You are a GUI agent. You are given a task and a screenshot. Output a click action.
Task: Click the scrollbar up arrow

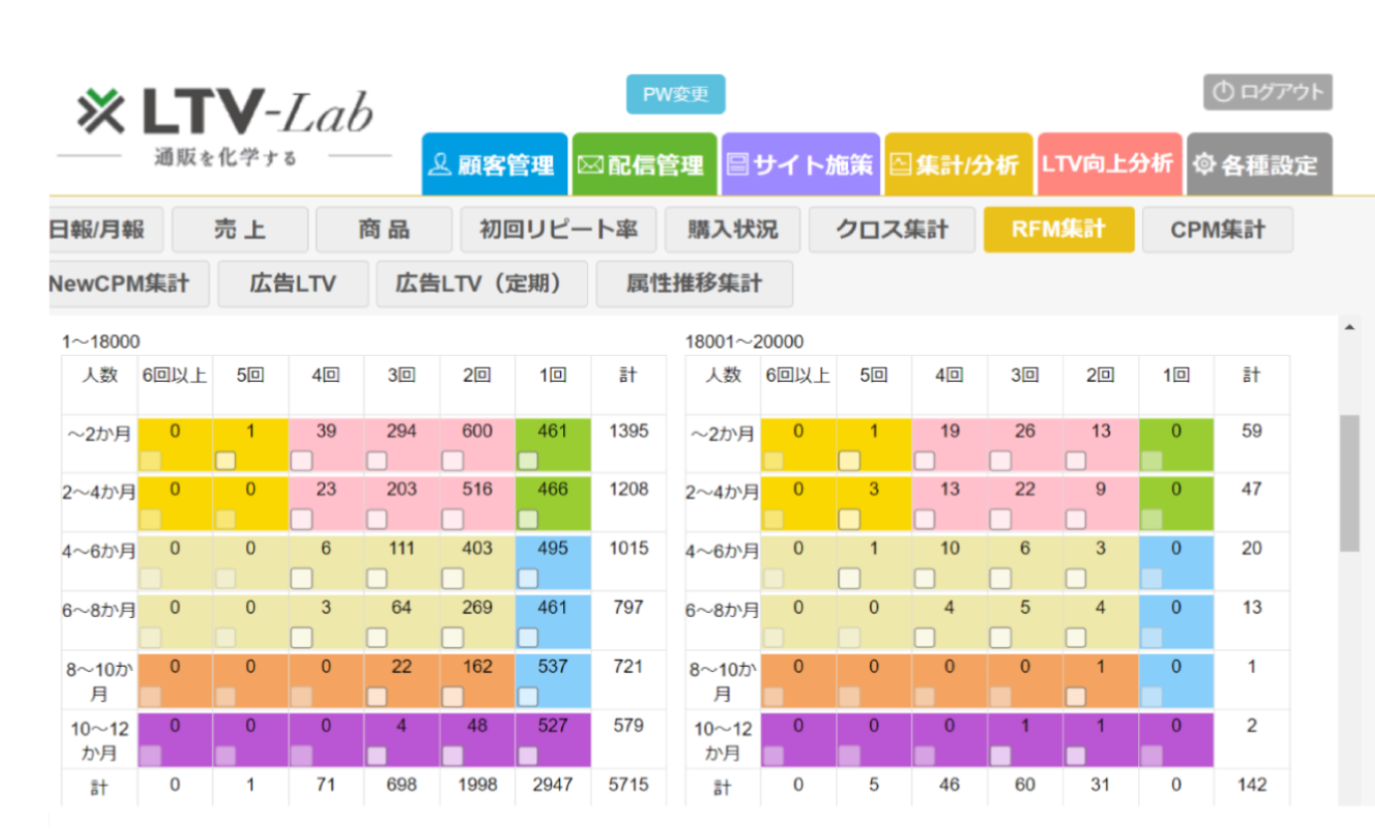[x=1350, y=328]
